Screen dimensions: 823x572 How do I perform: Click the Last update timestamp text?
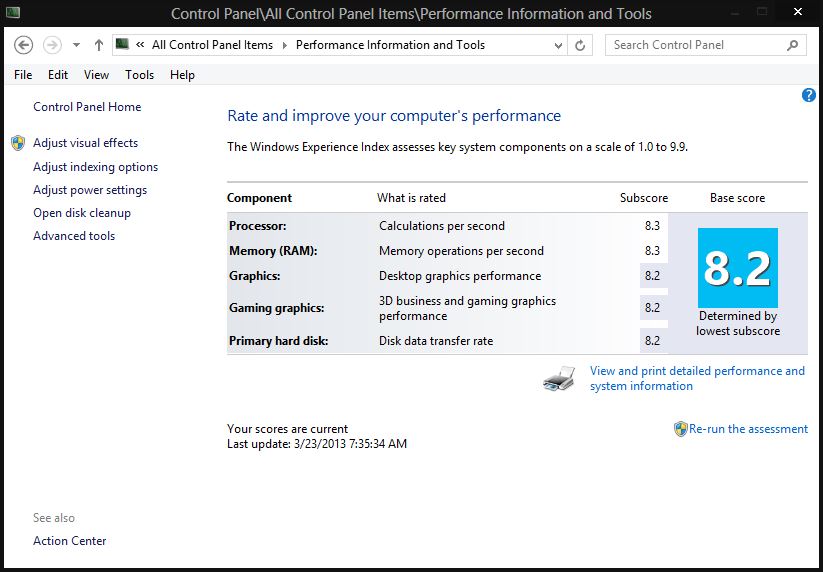click(317, 444)
